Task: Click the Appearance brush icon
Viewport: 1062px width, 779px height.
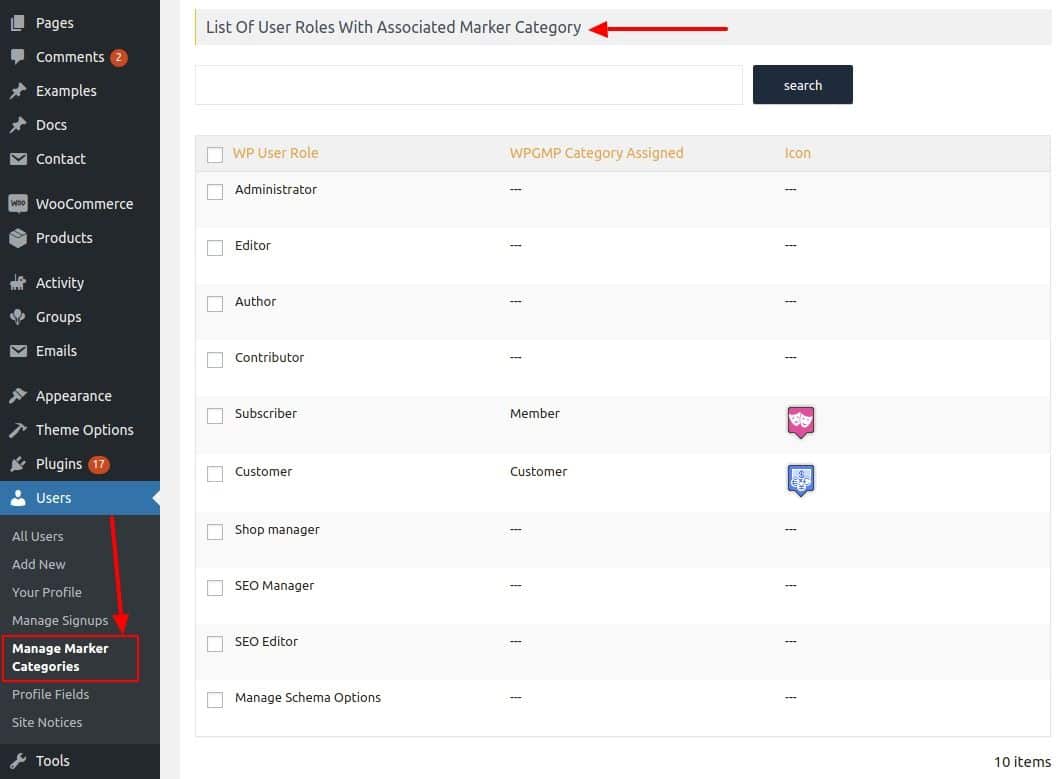Action: click(x=17, y=395)
